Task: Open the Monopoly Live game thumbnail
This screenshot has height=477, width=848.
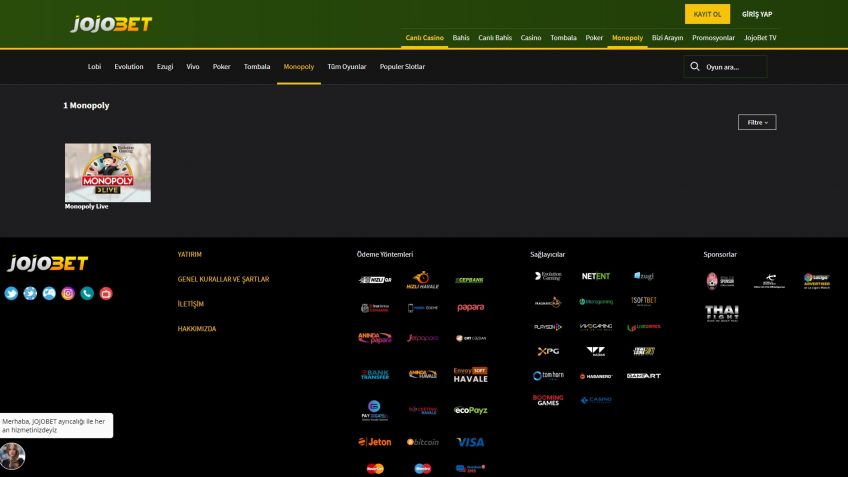Action: [x=108, y=173]
